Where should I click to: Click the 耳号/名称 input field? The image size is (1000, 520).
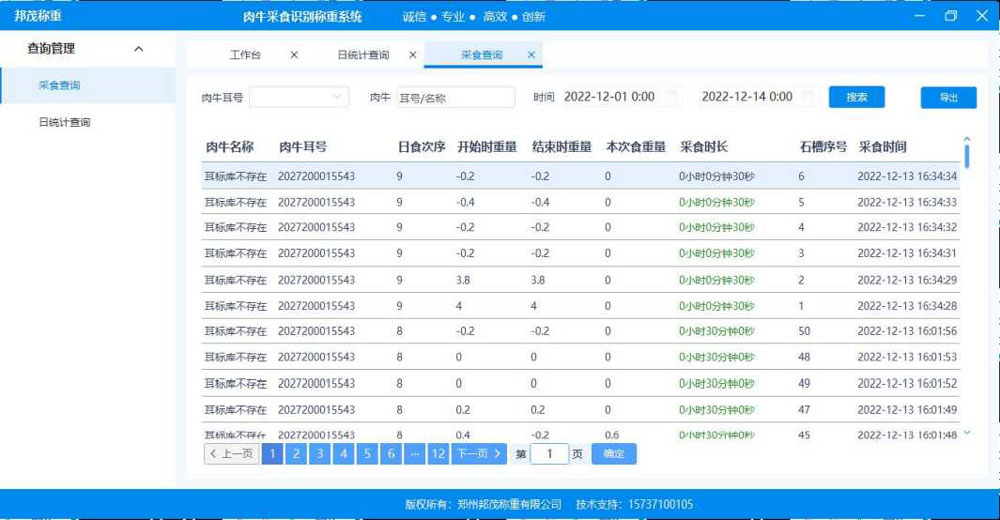point(454,97)
